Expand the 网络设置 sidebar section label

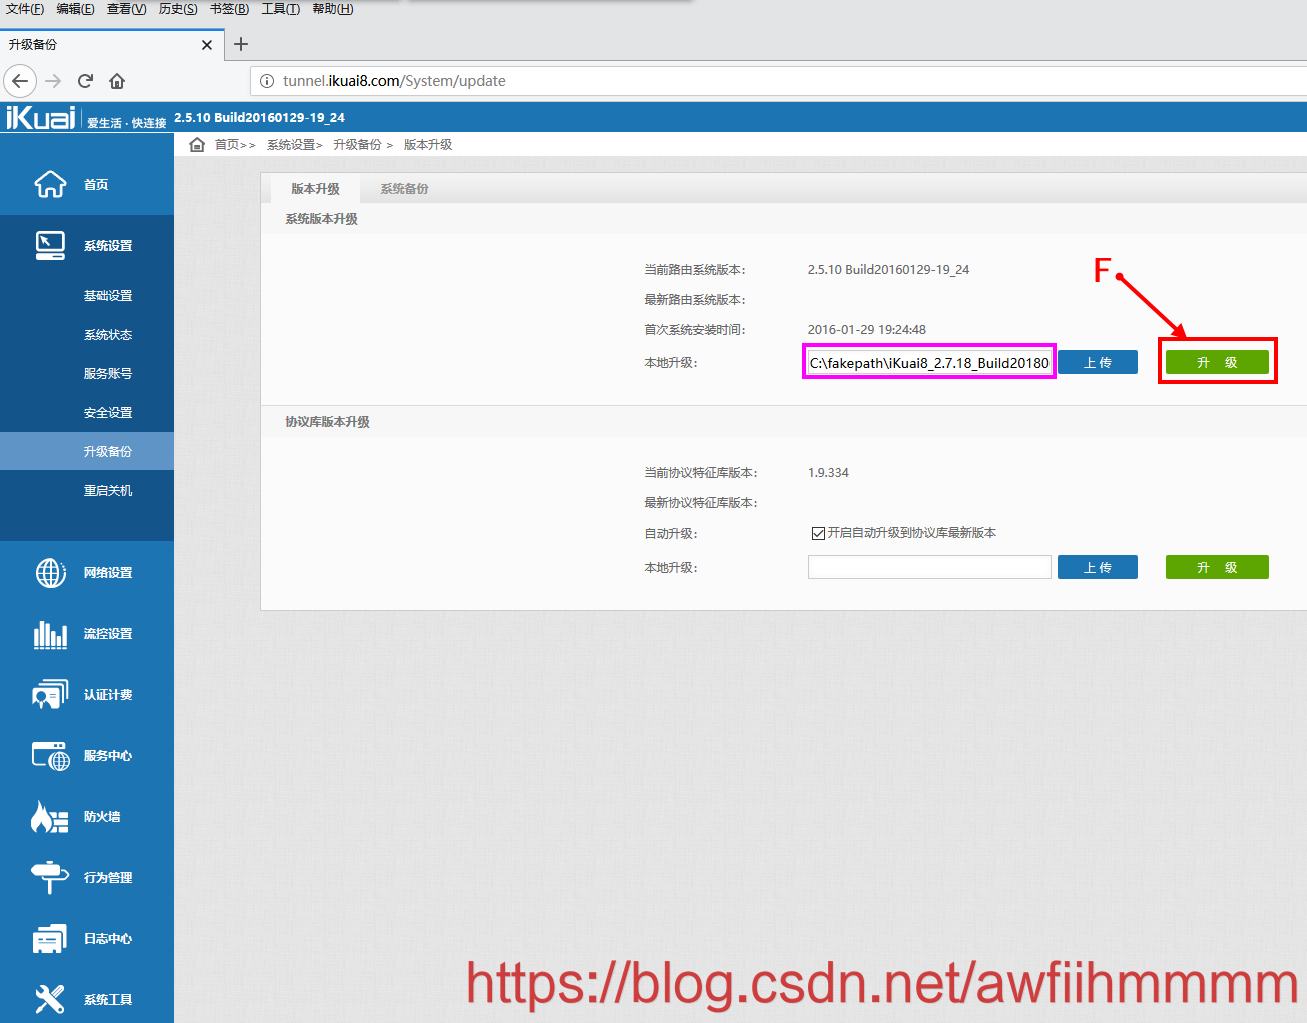coord(108,573)
